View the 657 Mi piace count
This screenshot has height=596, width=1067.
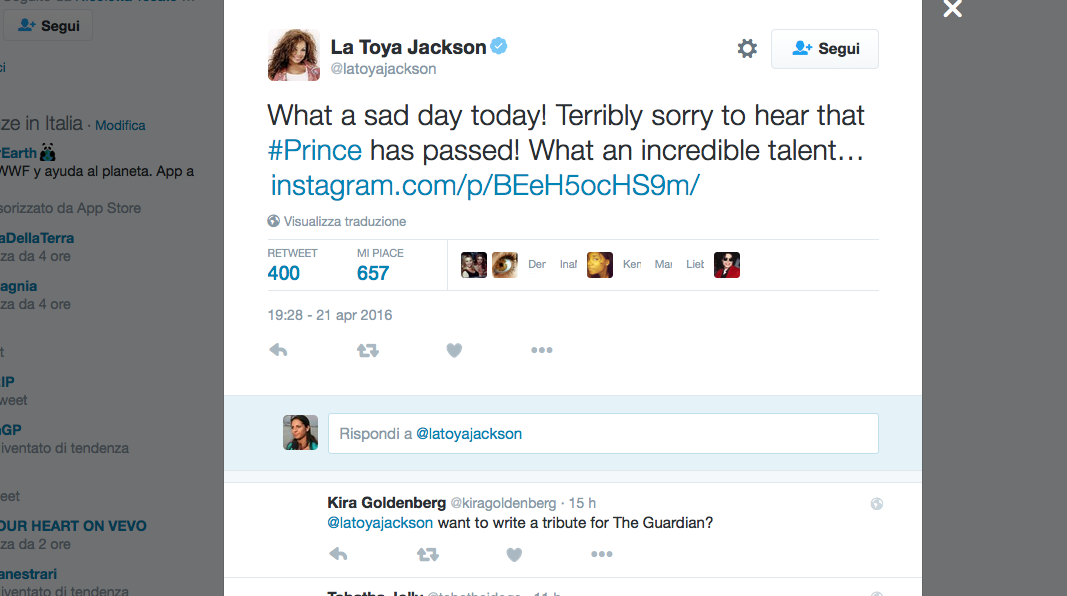point(373,273)
